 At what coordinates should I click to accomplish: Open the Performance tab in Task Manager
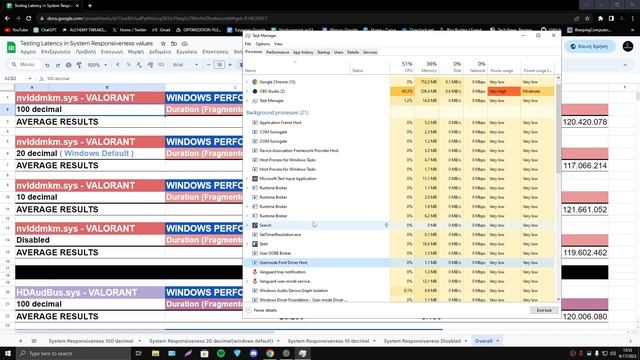(x=277, y=52)
